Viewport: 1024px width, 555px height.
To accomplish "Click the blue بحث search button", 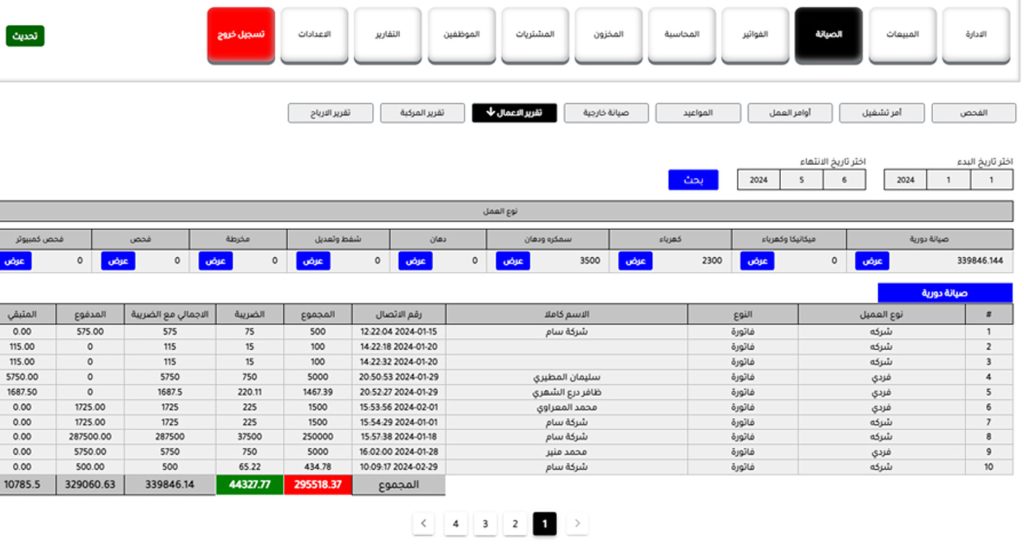I will (693, 180).
